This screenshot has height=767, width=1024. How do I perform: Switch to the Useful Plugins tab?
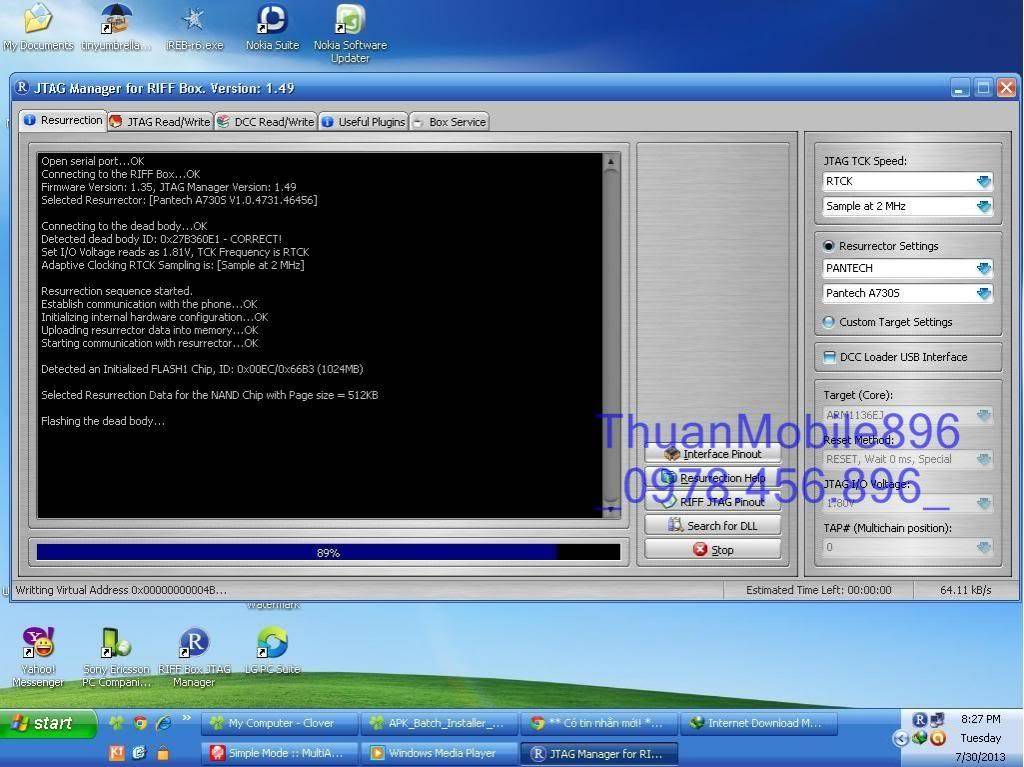coord(364,122)
